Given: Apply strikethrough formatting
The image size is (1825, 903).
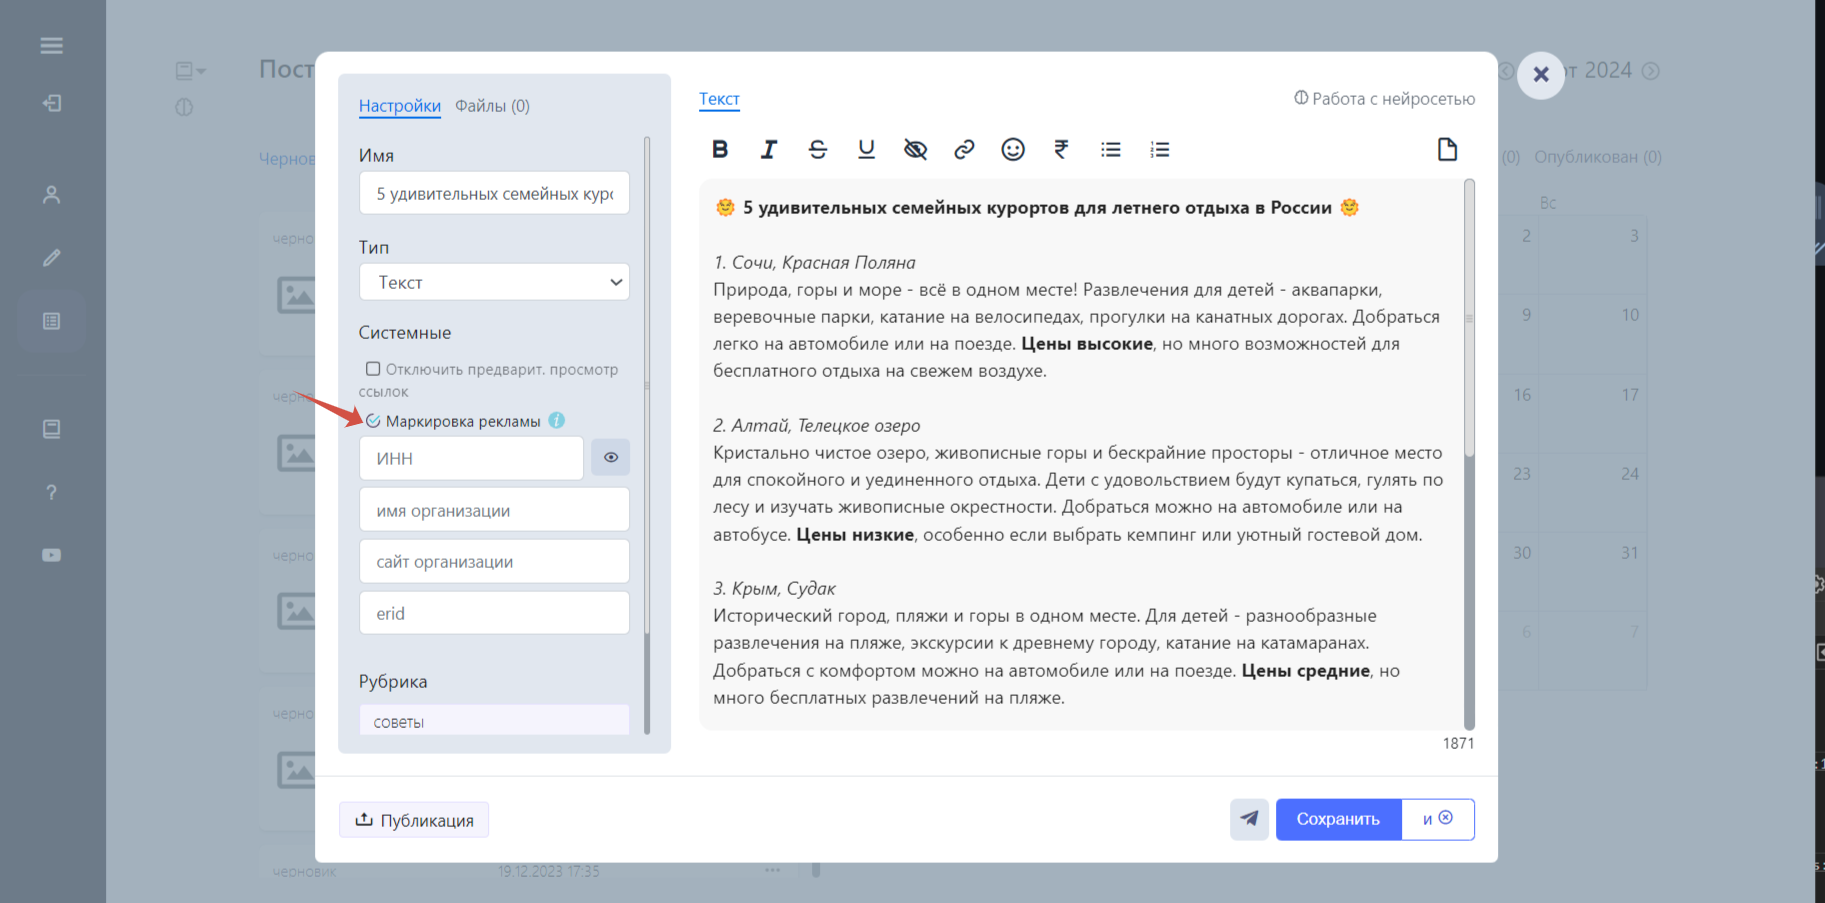Looking at the screenshot, I should click(x=817, y=149).
